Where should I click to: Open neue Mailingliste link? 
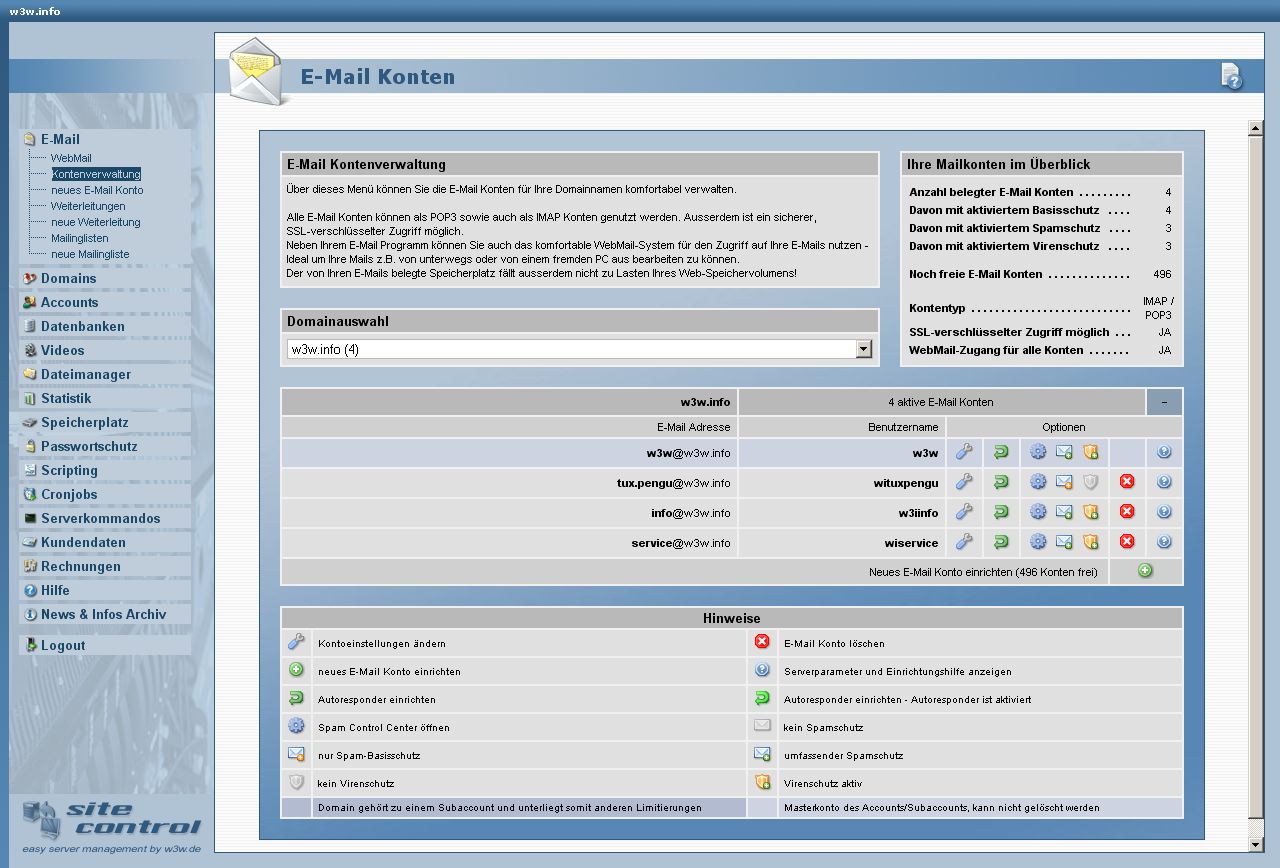click(x=90, y=254)
